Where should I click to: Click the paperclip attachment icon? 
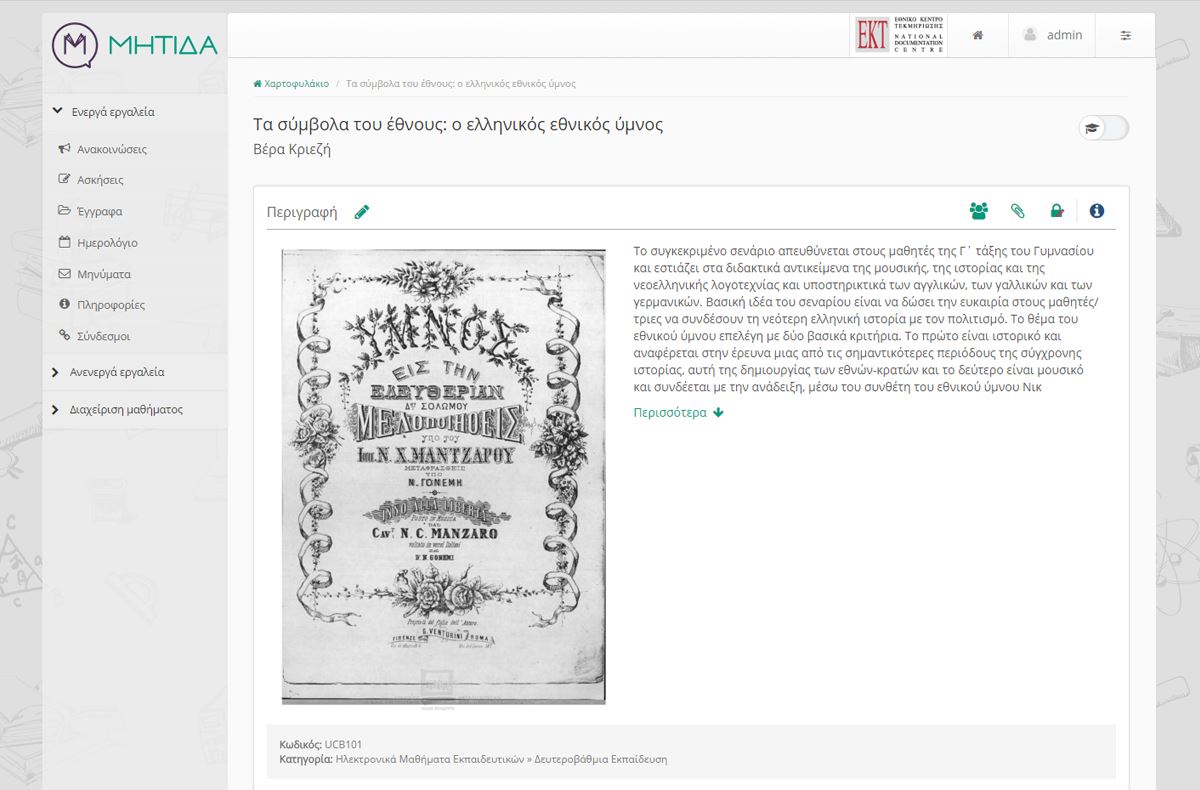[1017, 211]
